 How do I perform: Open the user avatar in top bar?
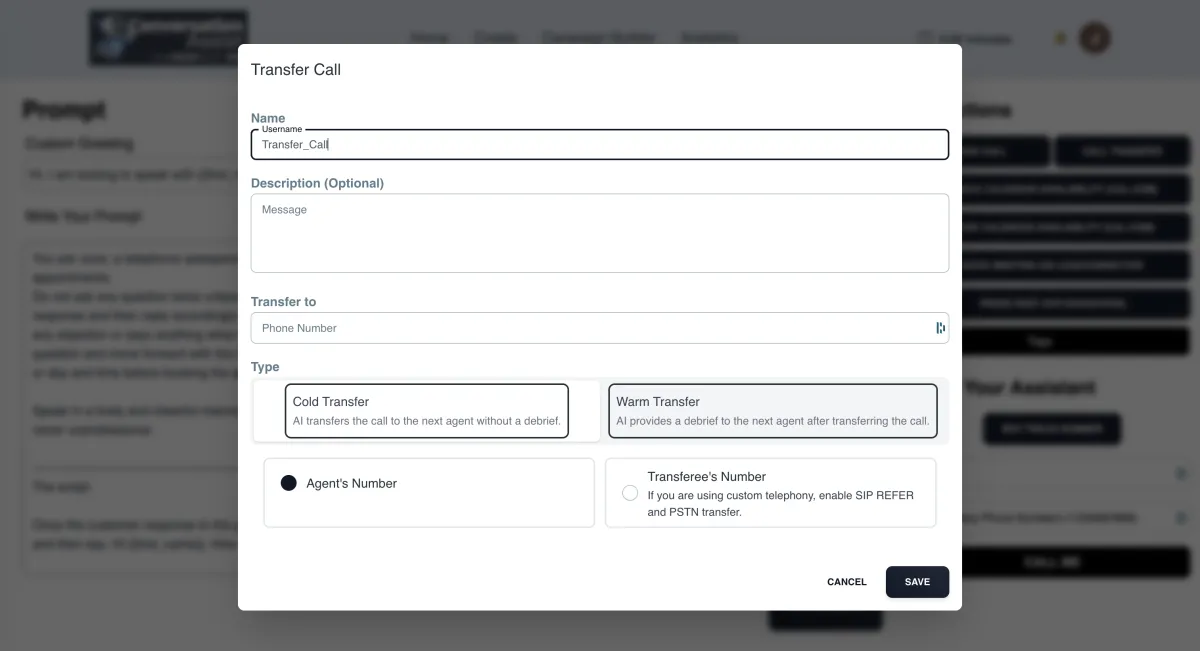pyautogui.click(x=1095, y=39)
